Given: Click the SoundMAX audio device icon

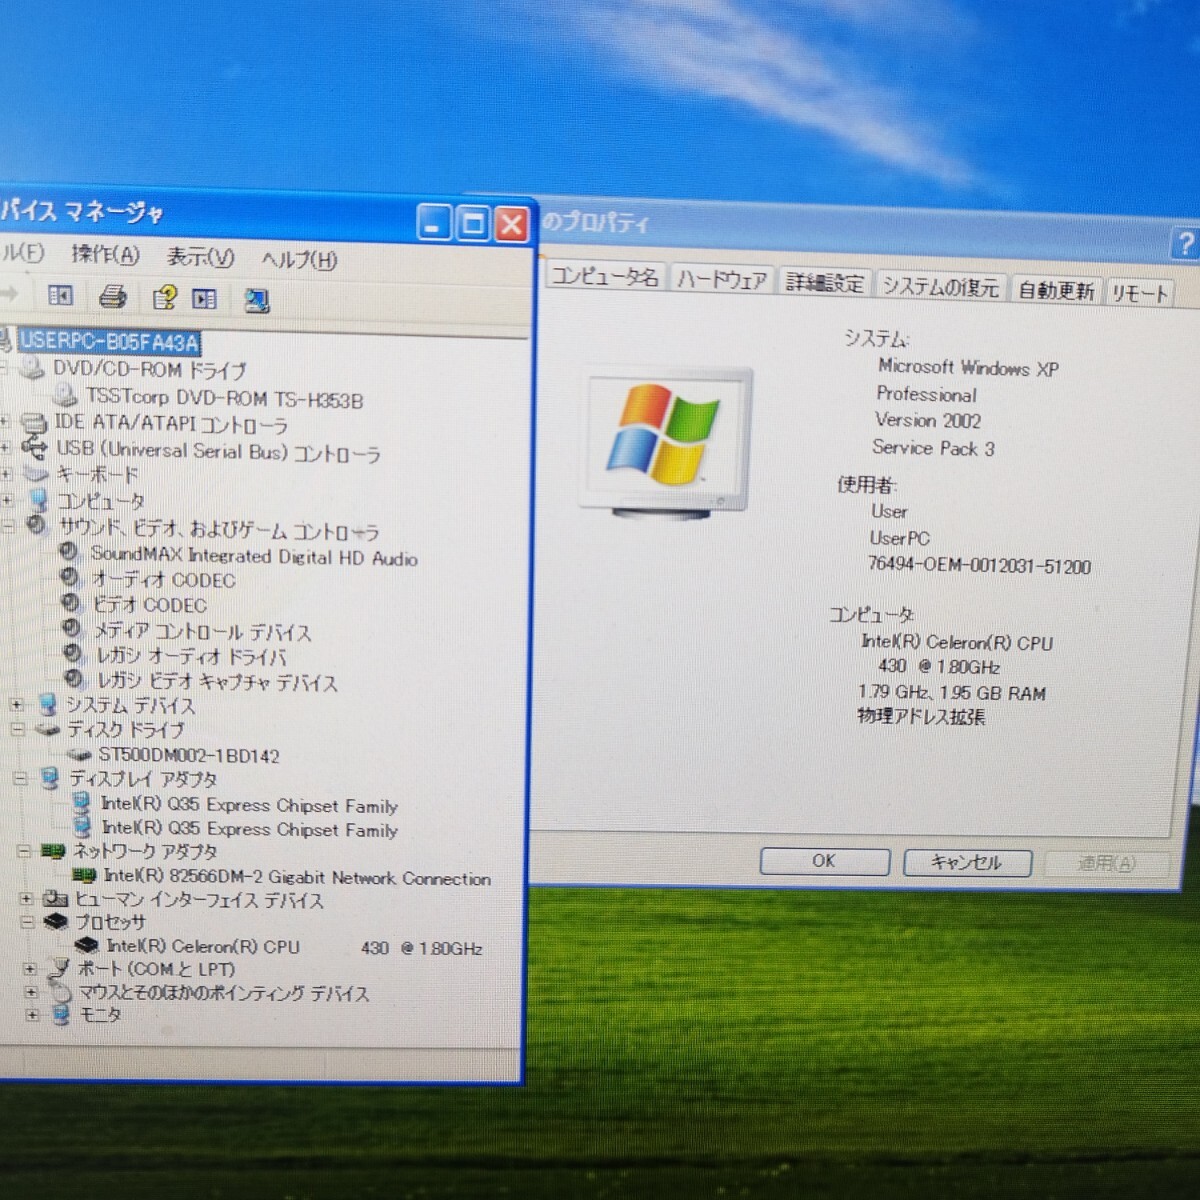Looking at the screenshot, I should click(x=69, y=552).
